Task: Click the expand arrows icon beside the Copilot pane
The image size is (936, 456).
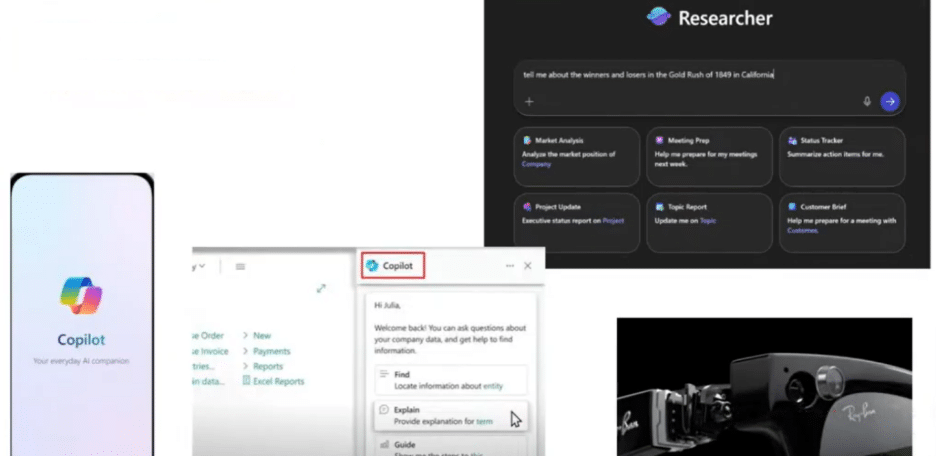Action: click(321, 288)
